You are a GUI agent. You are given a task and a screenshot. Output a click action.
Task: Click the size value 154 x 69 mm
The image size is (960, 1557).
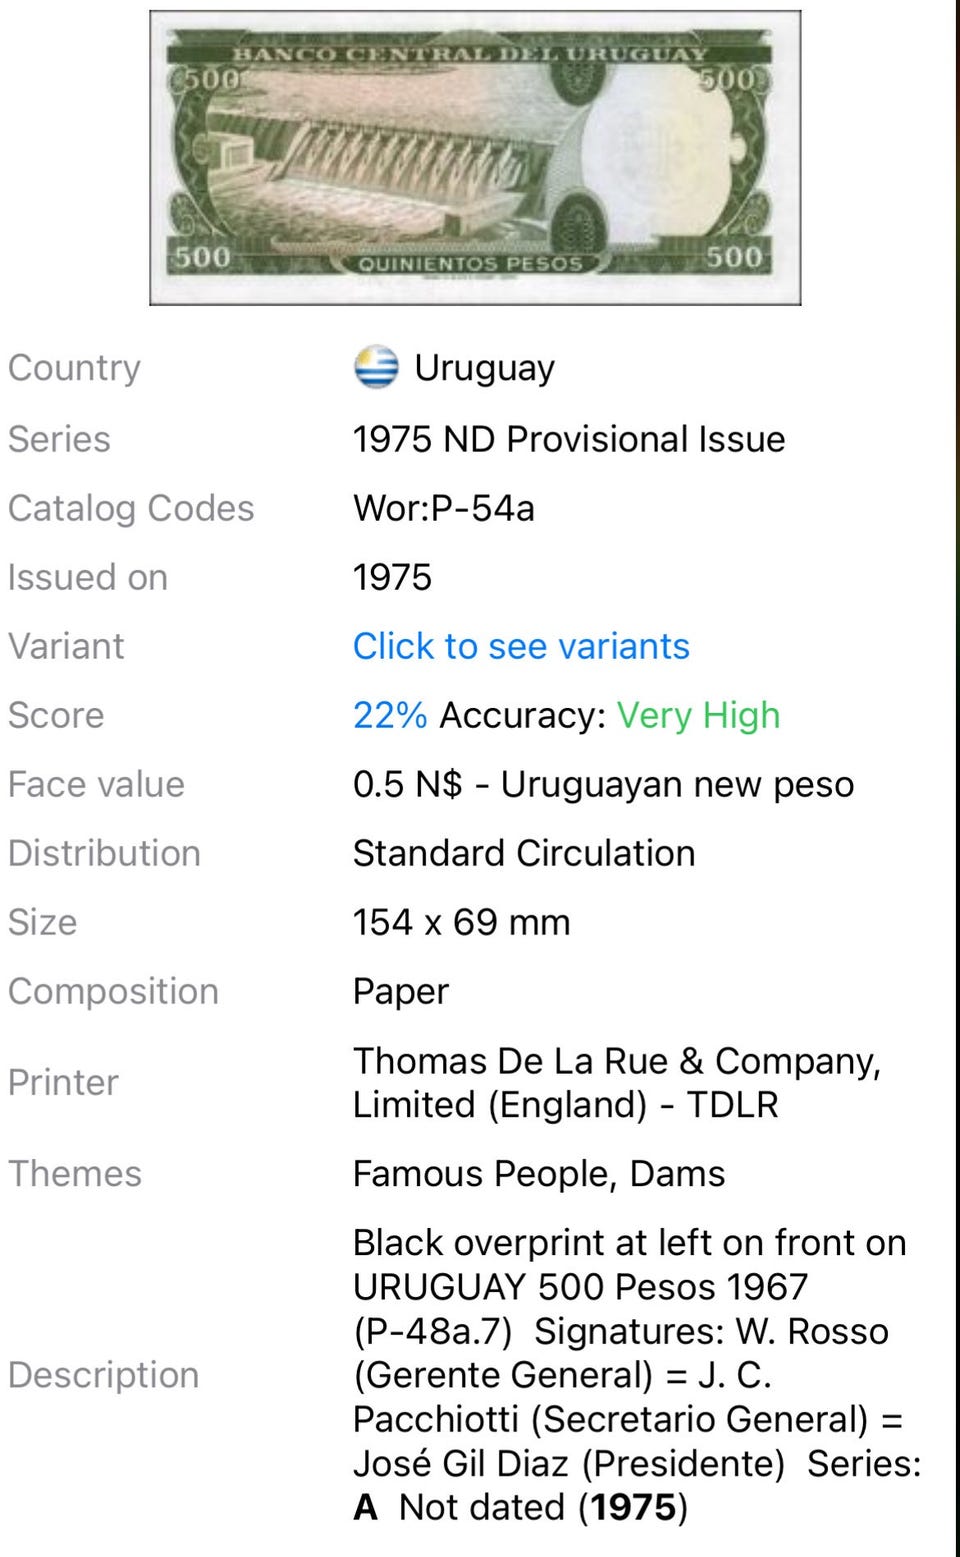tap(461, 922)
